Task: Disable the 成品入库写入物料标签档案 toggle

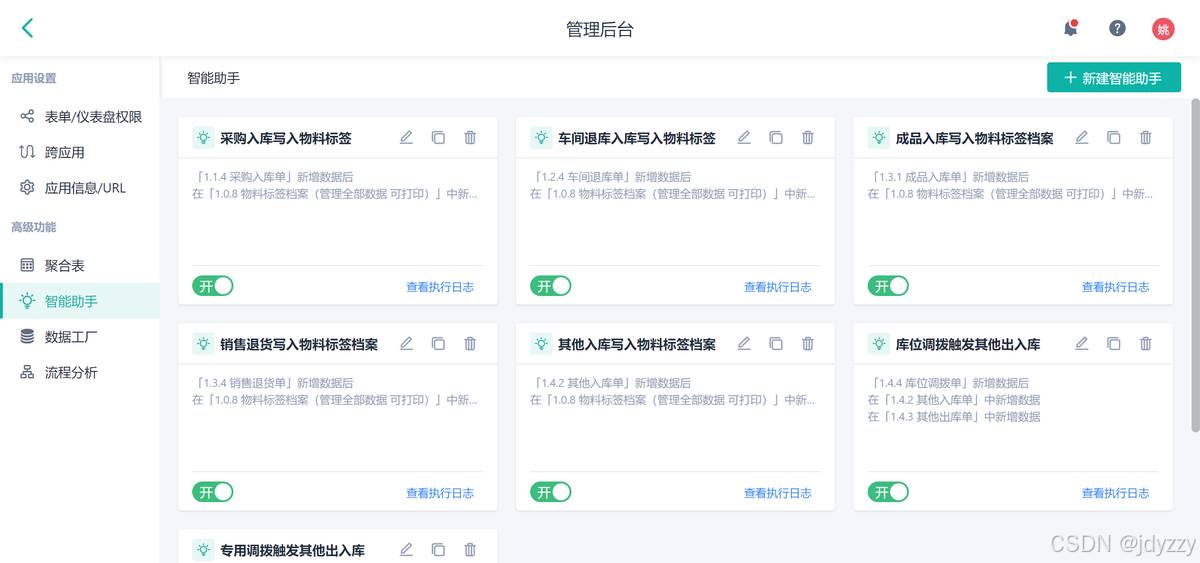Action: pyautogui.click(x=888, y=286)
